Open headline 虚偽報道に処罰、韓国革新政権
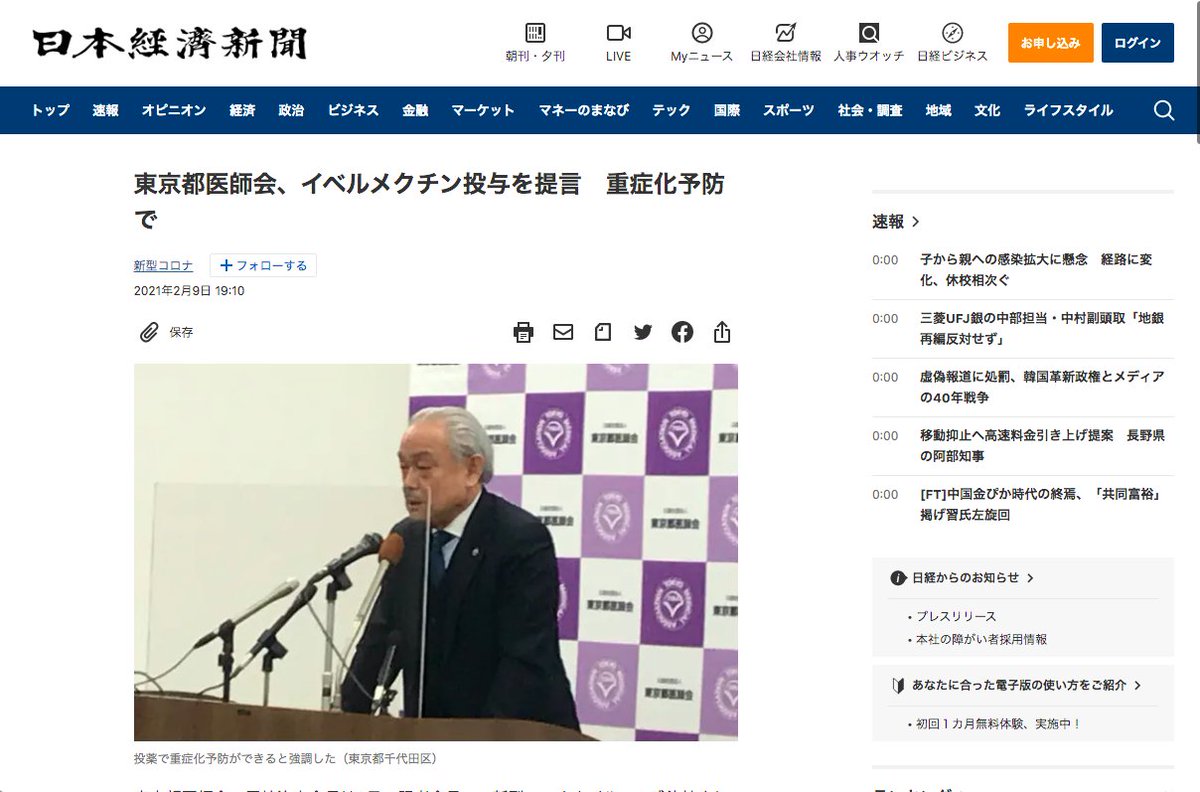 [1043, 387]
